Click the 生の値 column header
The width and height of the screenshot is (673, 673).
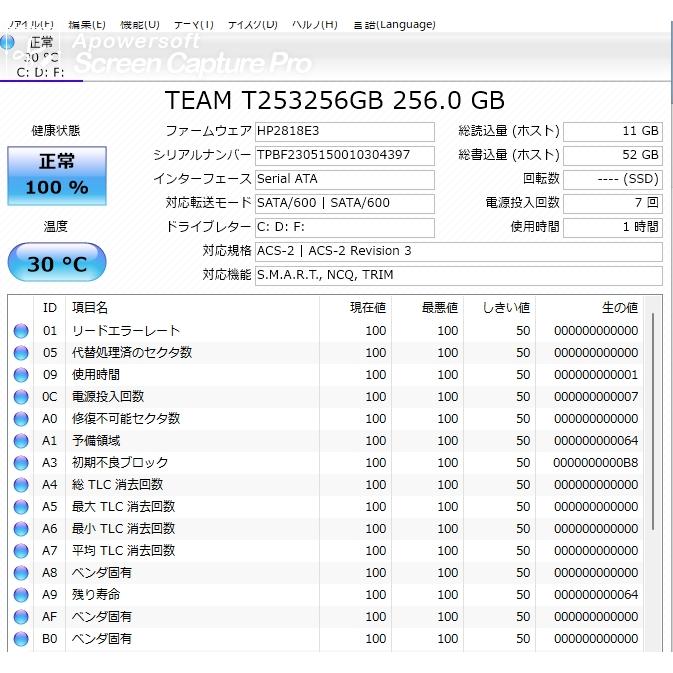[x=589, y=308]
